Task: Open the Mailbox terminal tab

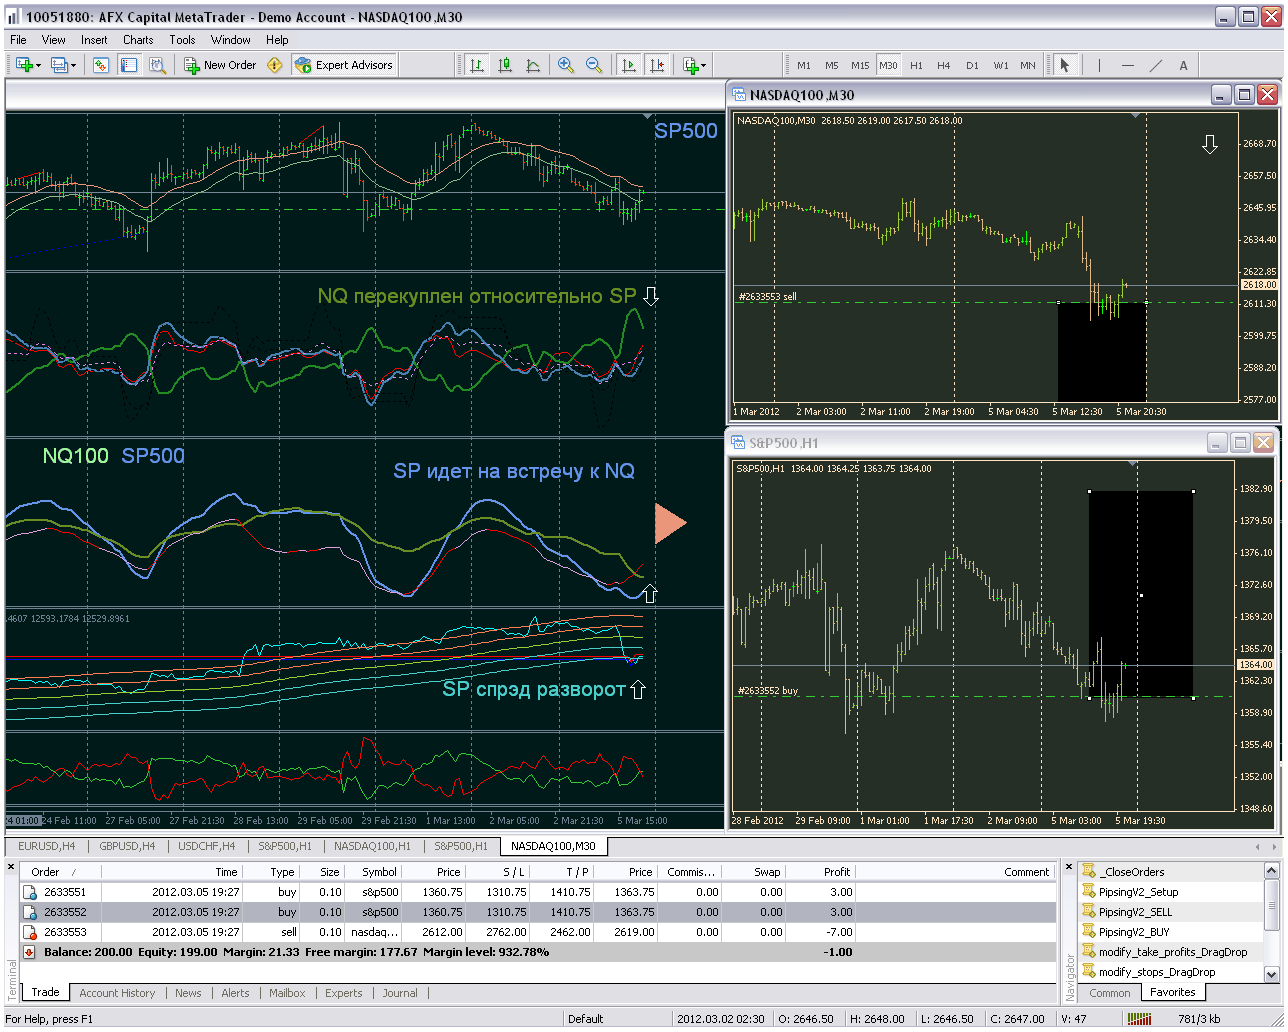Action: click(288, 993)
